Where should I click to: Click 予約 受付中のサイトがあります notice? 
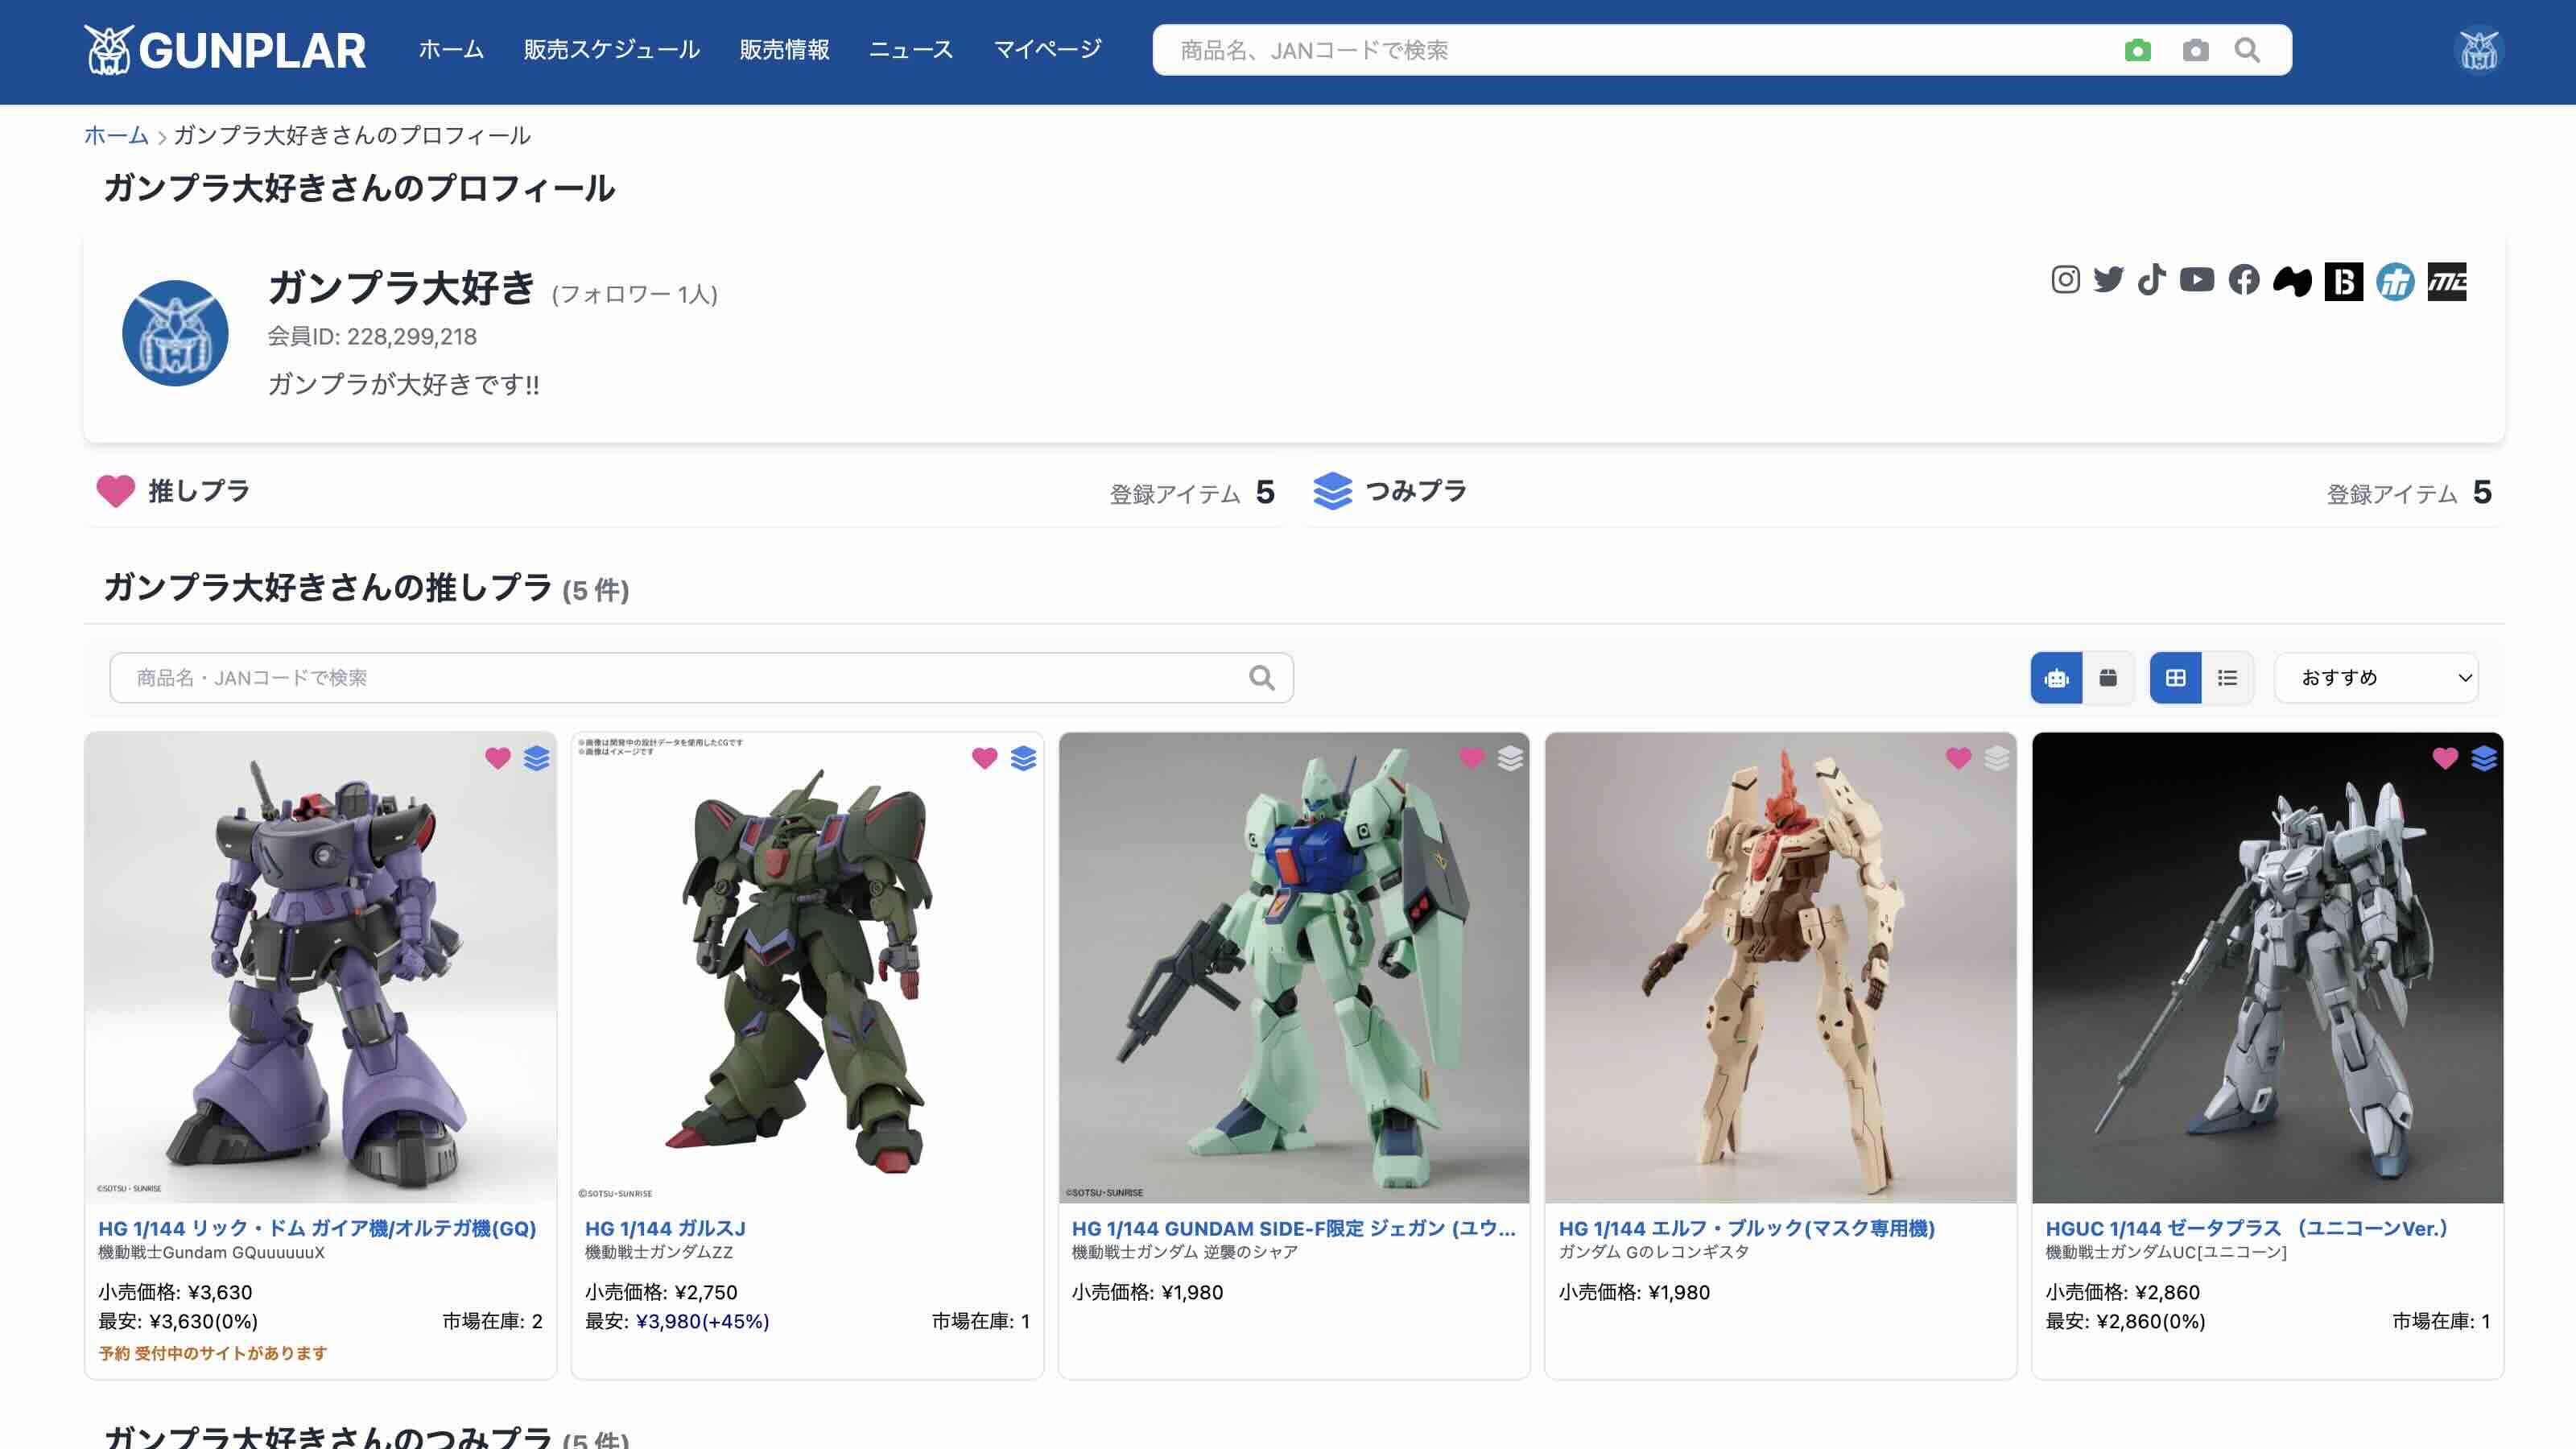pyautogui.click(x=213, y=1353)
